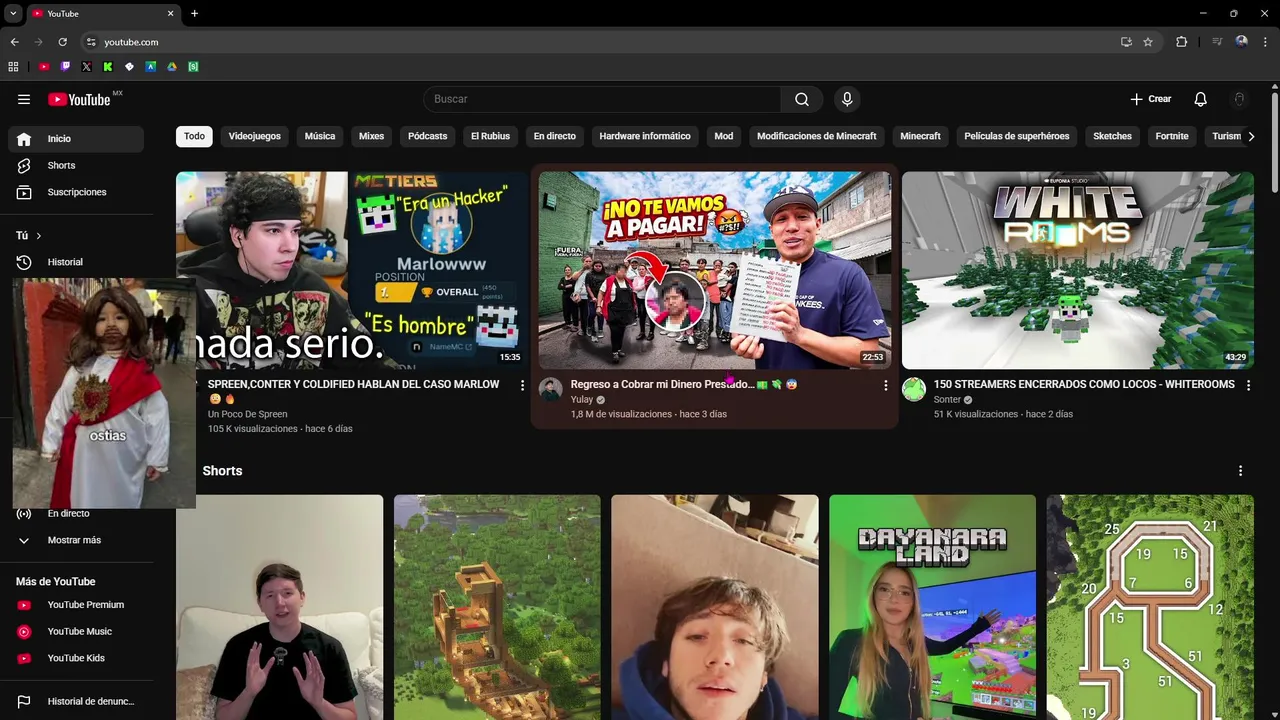Expand Mostrar más in the sidebar
The width and height of the screenshot is (1280, 720).
[x=76, y=540]
